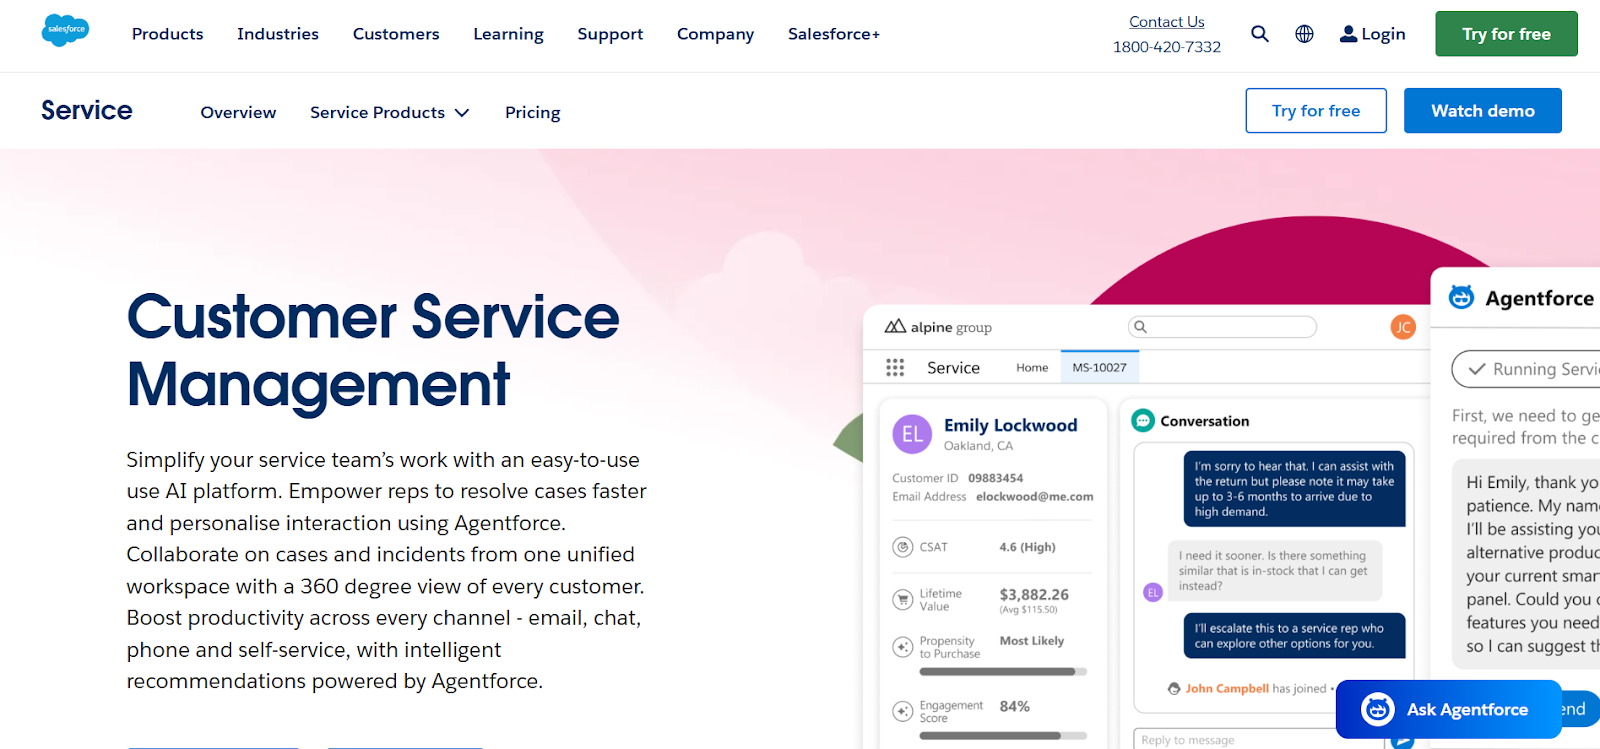Click the small EL avatar in conversation
1600x749 pixels.
(1153, 592)
